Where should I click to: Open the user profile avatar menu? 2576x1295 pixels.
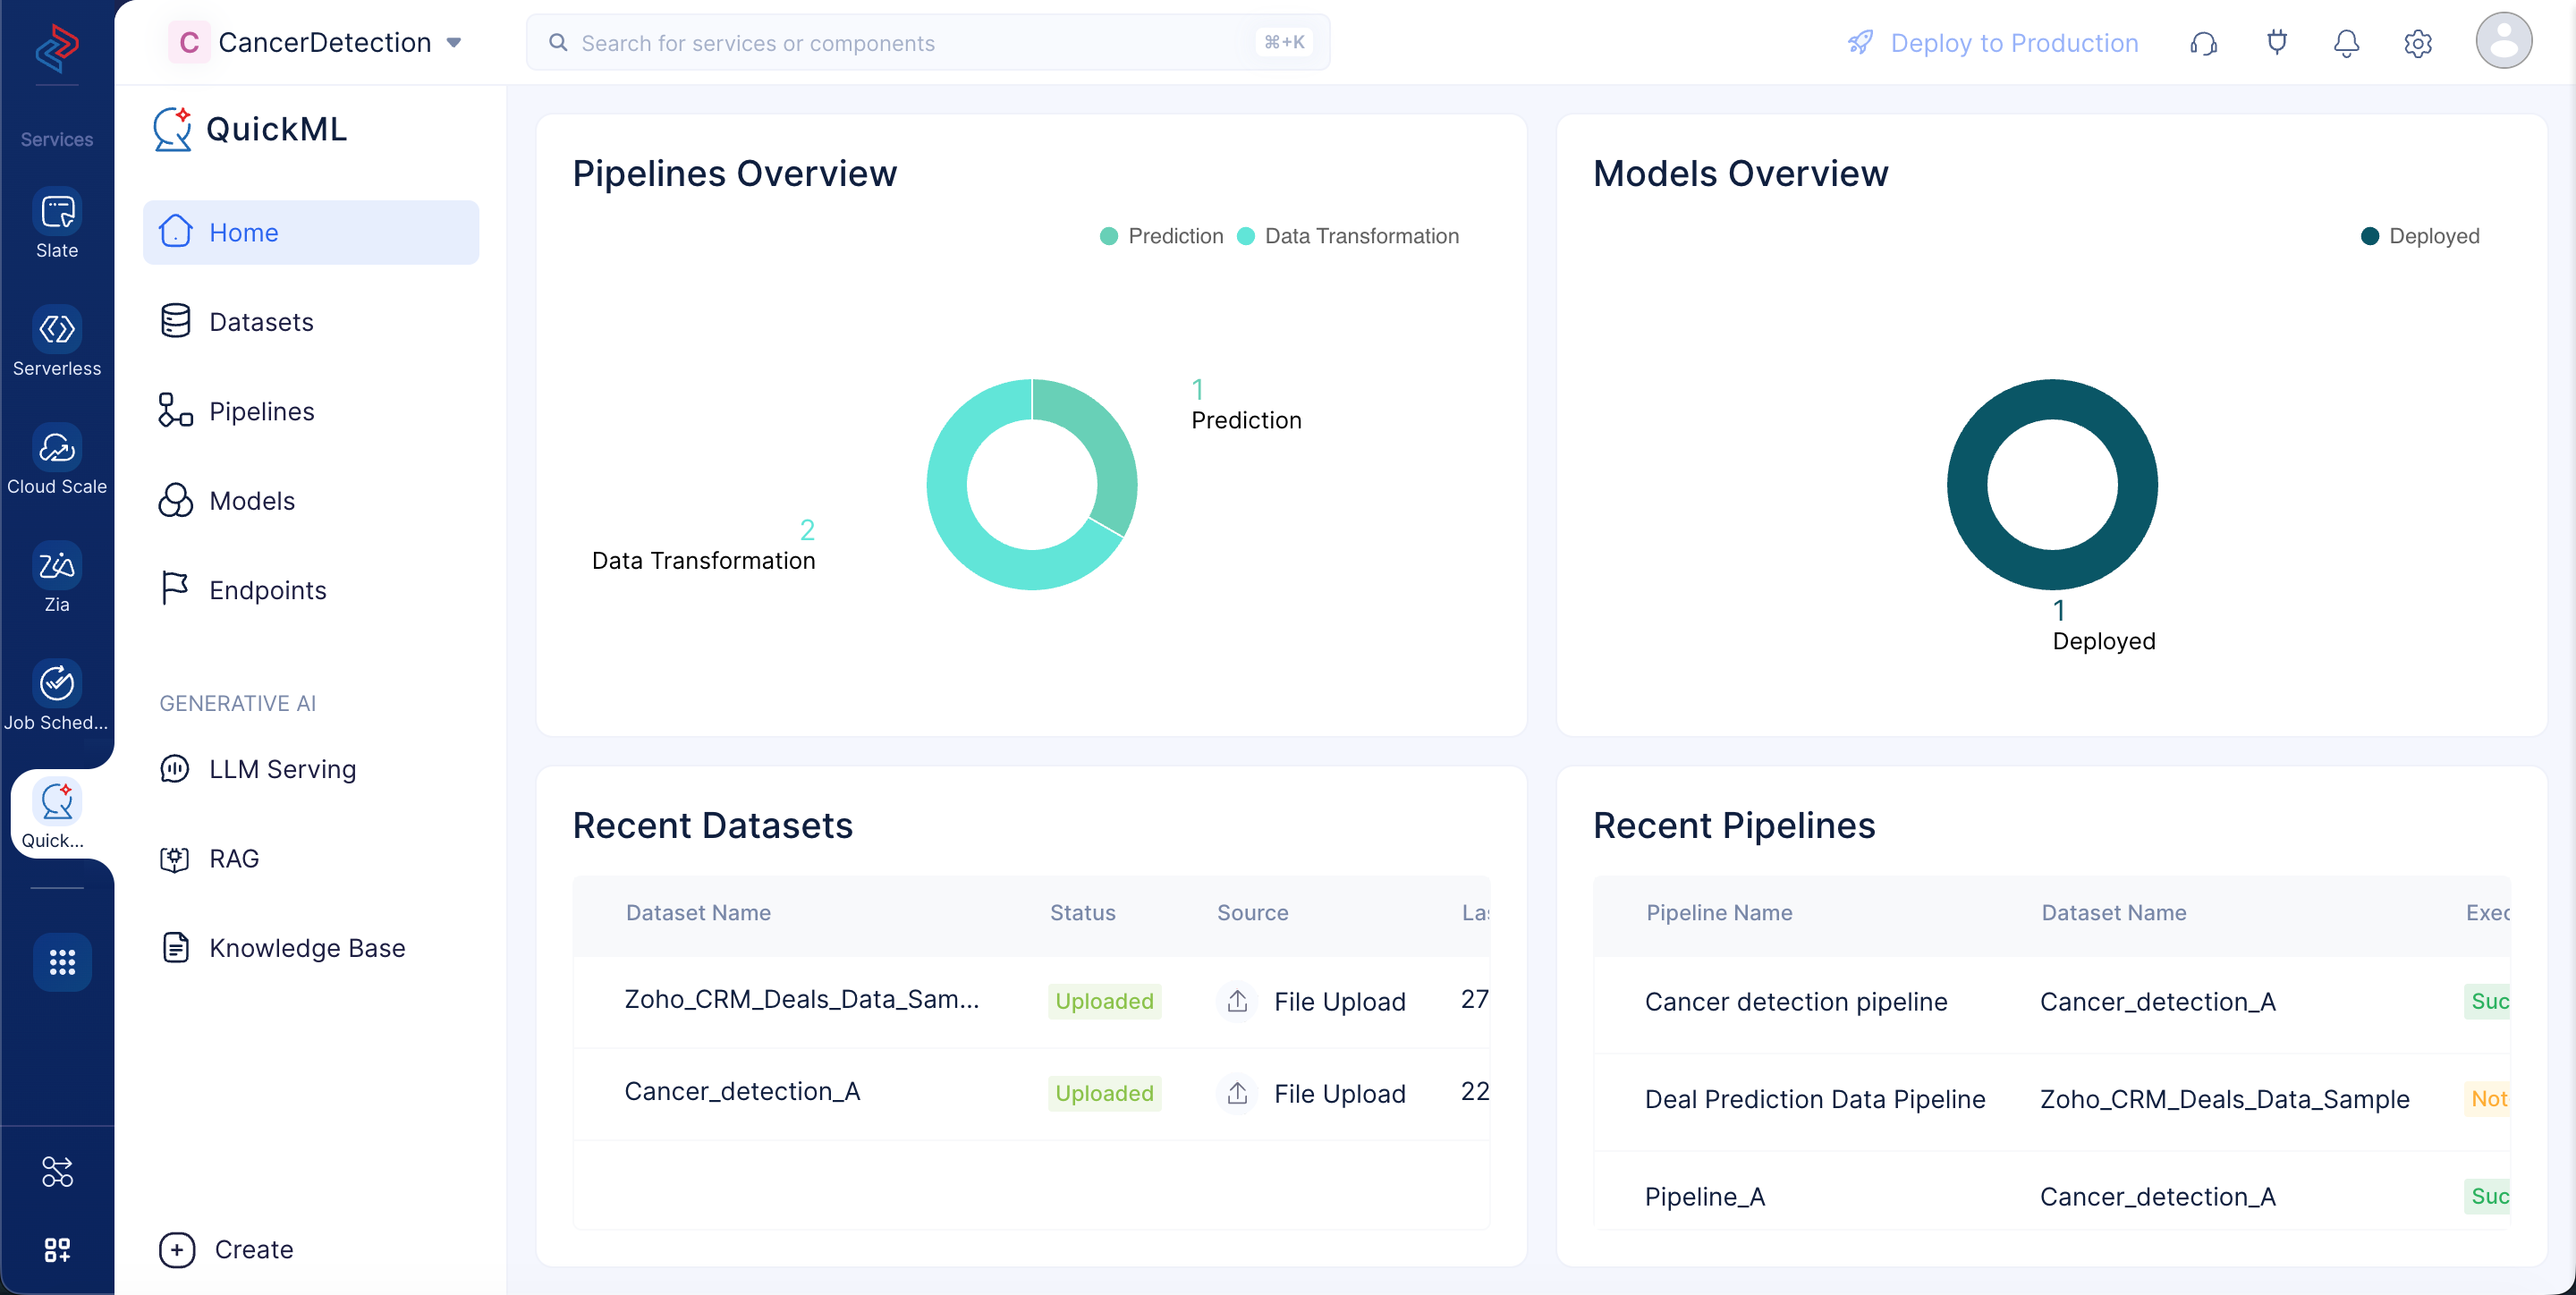[2503, 41]
